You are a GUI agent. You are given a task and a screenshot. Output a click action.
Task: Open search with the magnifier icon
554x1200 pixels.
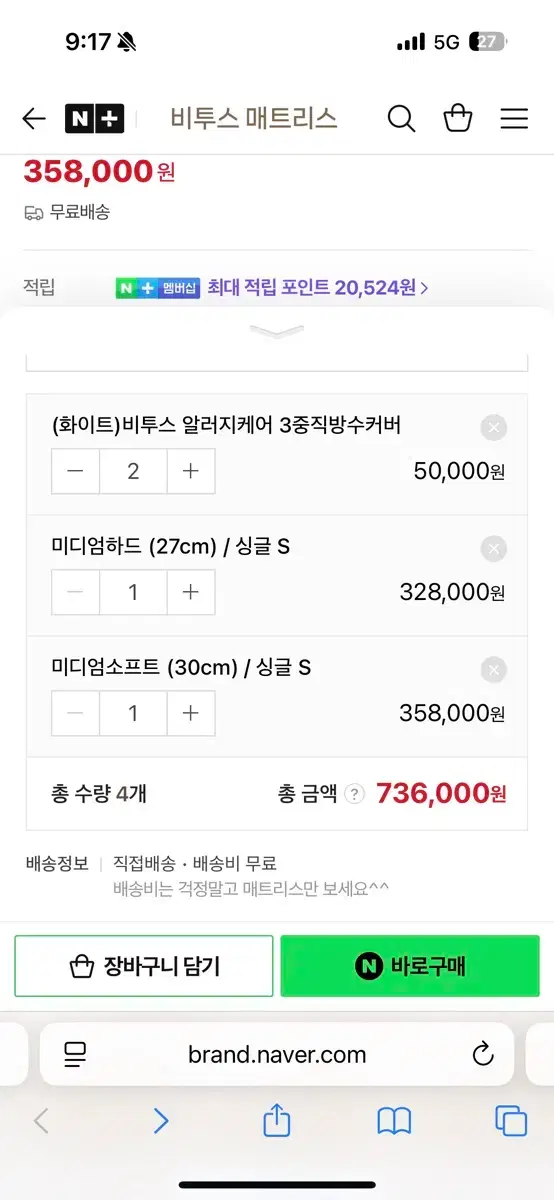pos(401,119)
